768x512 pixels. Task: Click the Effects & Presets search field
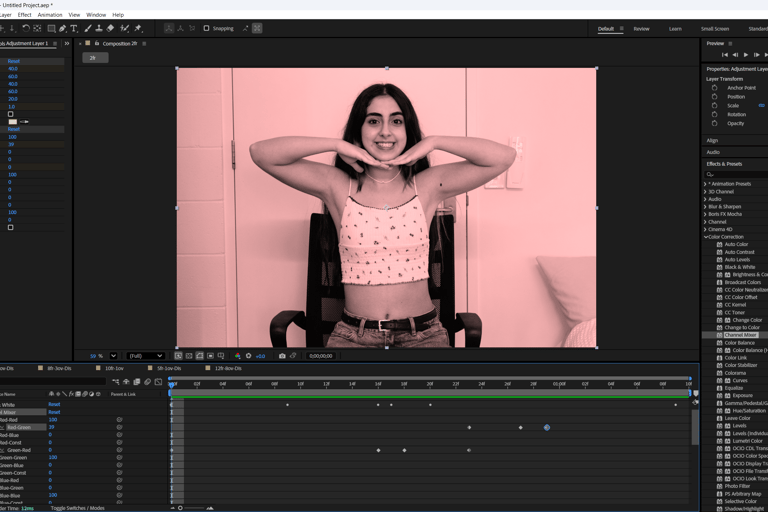(x=736, y=174)
